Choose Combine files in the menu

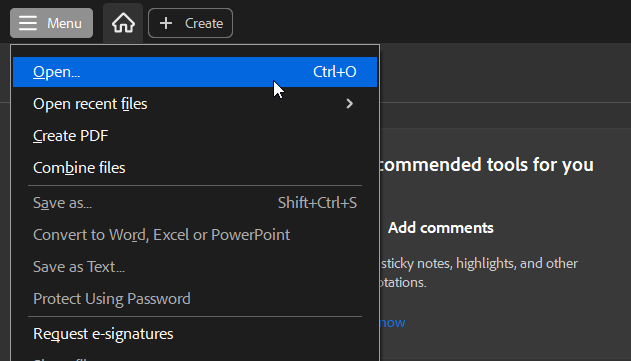click(x=195, y=168)
